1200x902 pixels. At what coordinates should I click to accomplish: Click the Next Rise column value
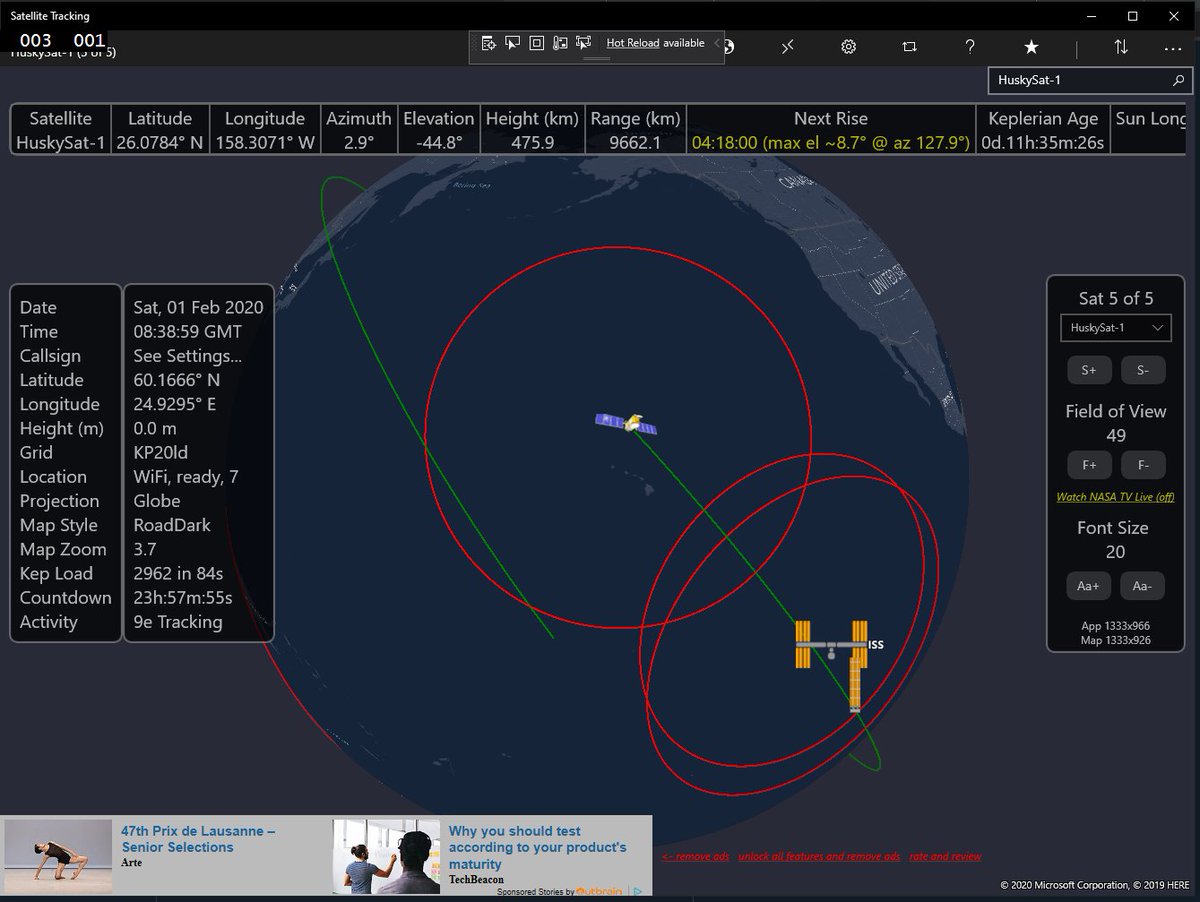point(831,143)
